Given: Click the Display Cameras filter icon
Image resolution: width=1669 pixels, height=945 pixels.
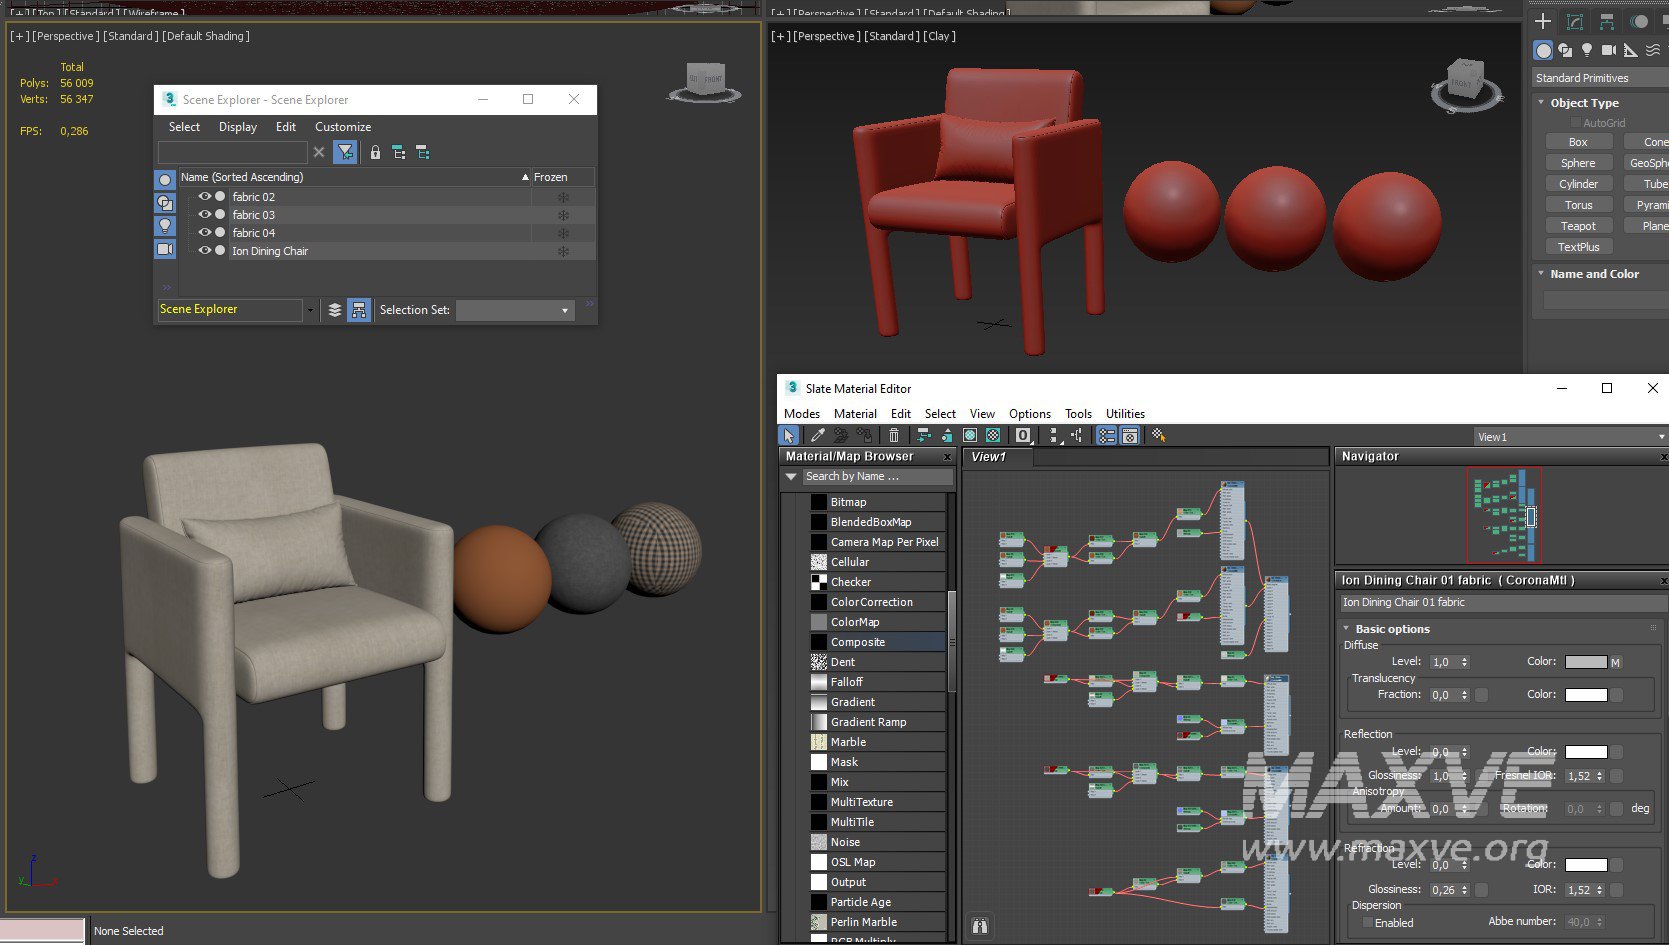Looking at the screenshot, I should [x=165, y=249].
